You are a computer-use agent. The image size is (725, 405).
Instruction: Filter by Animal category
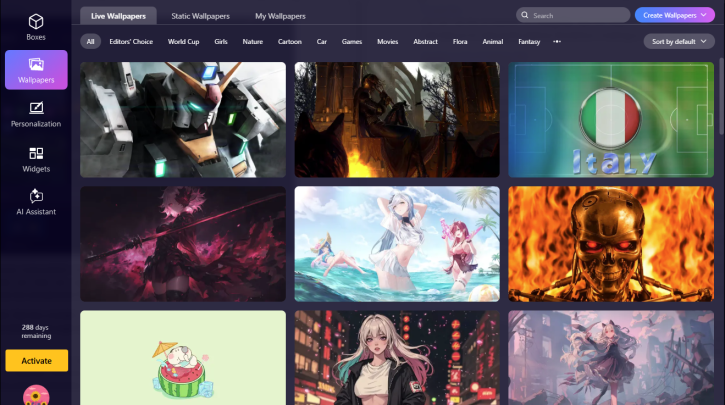493,42
